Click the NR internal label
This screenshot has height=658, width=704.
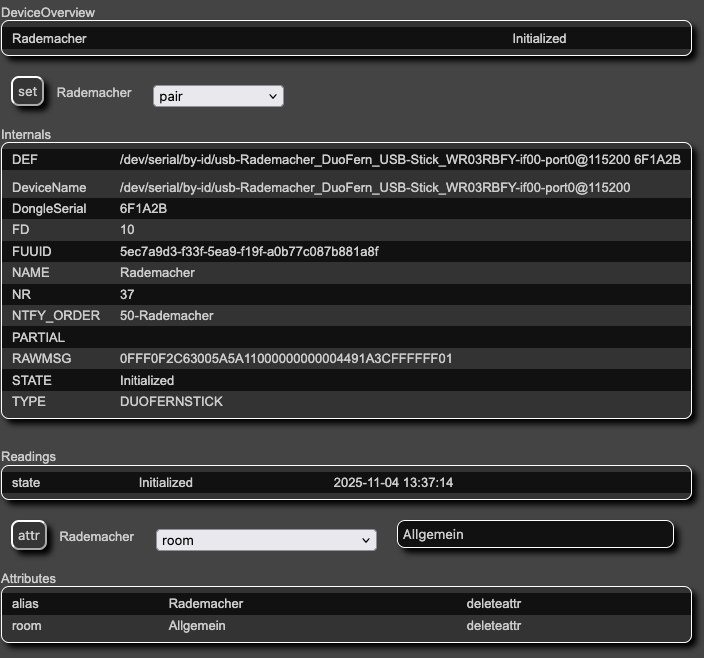click(x=22, y=294)
